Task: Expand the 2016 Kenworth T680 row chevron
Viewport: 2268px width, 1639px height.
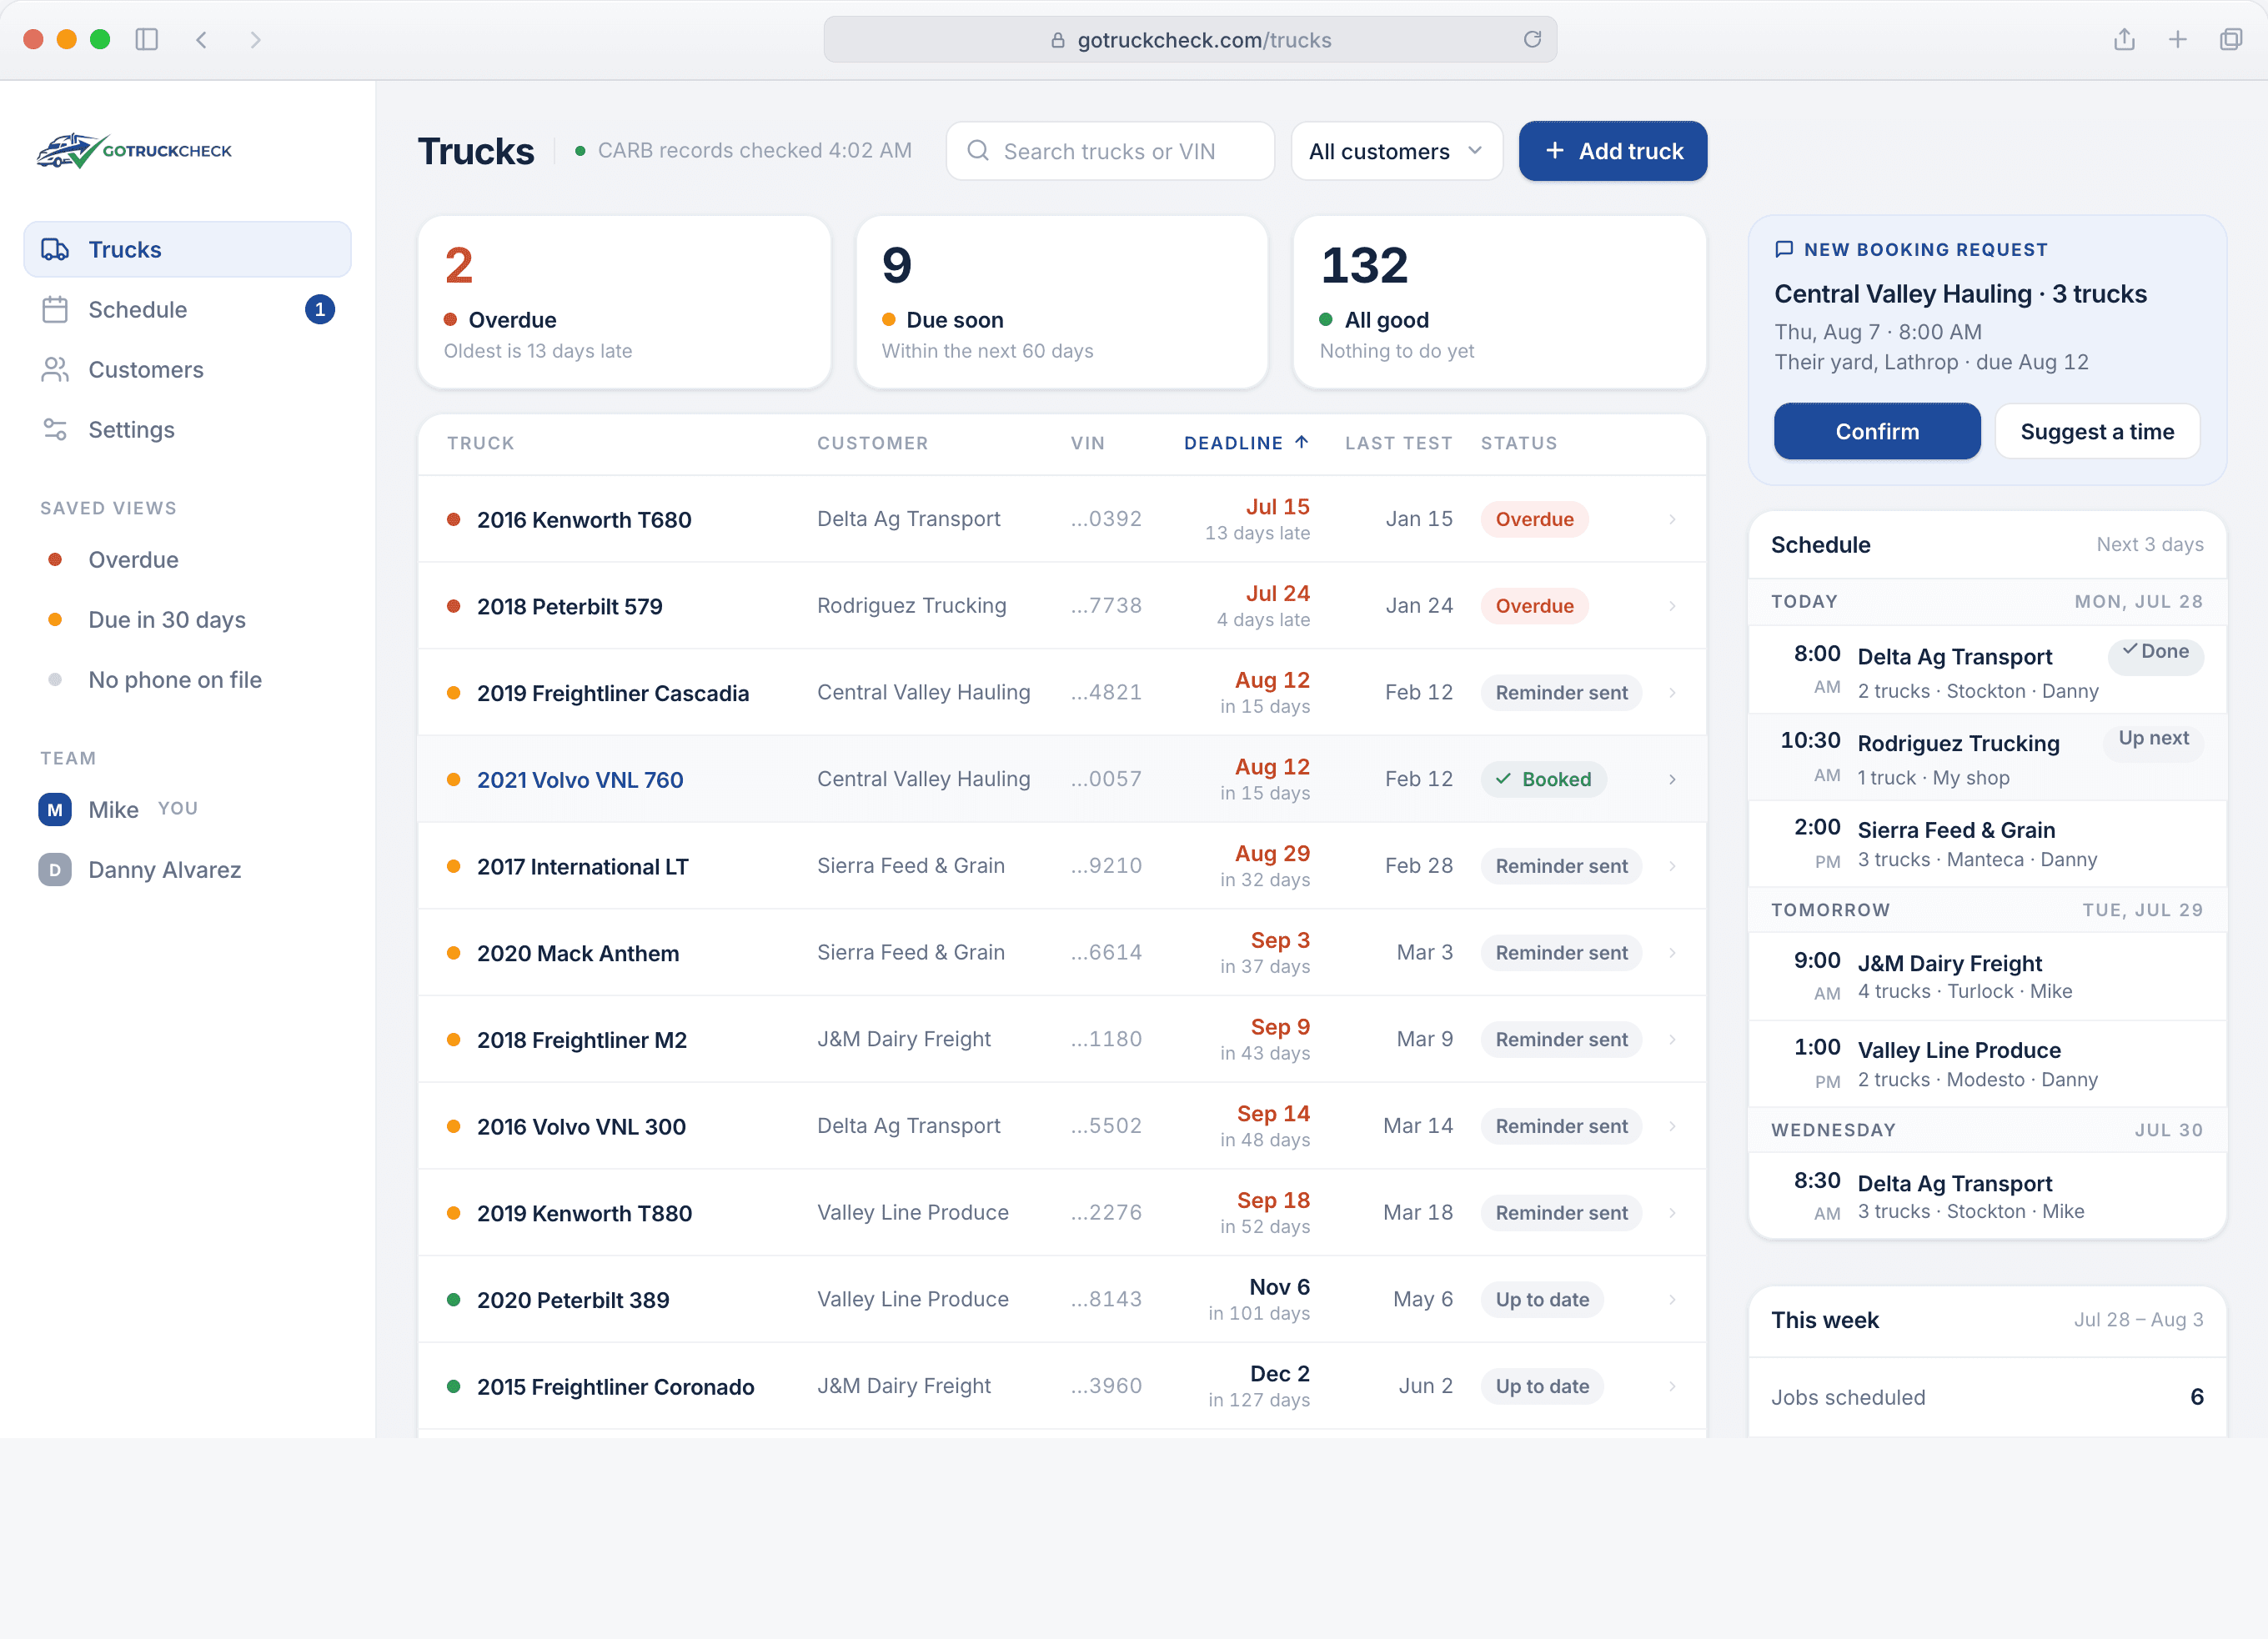Action: [x=1672, y=519]
